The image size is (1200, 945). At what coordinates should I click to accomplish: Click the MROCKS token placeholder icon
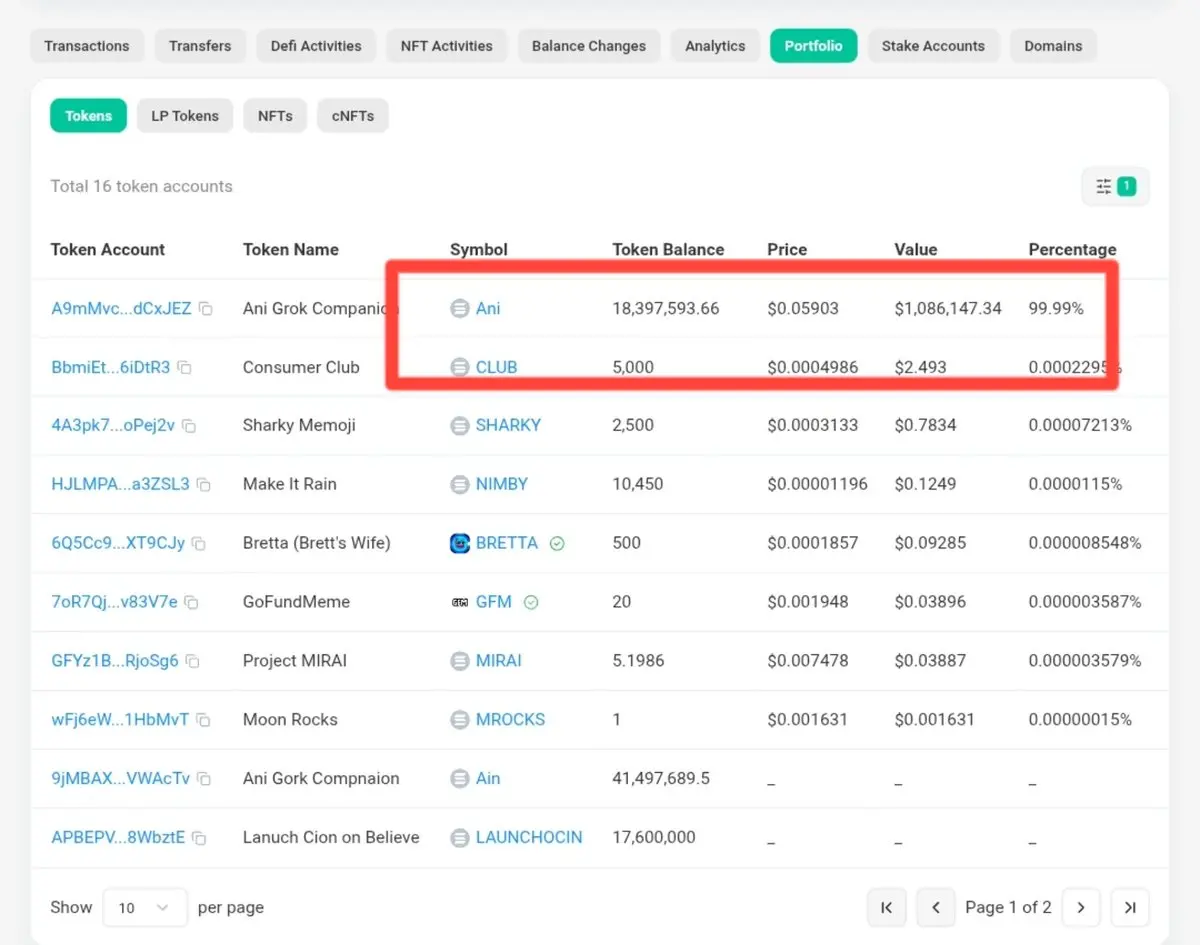point(460,720)
